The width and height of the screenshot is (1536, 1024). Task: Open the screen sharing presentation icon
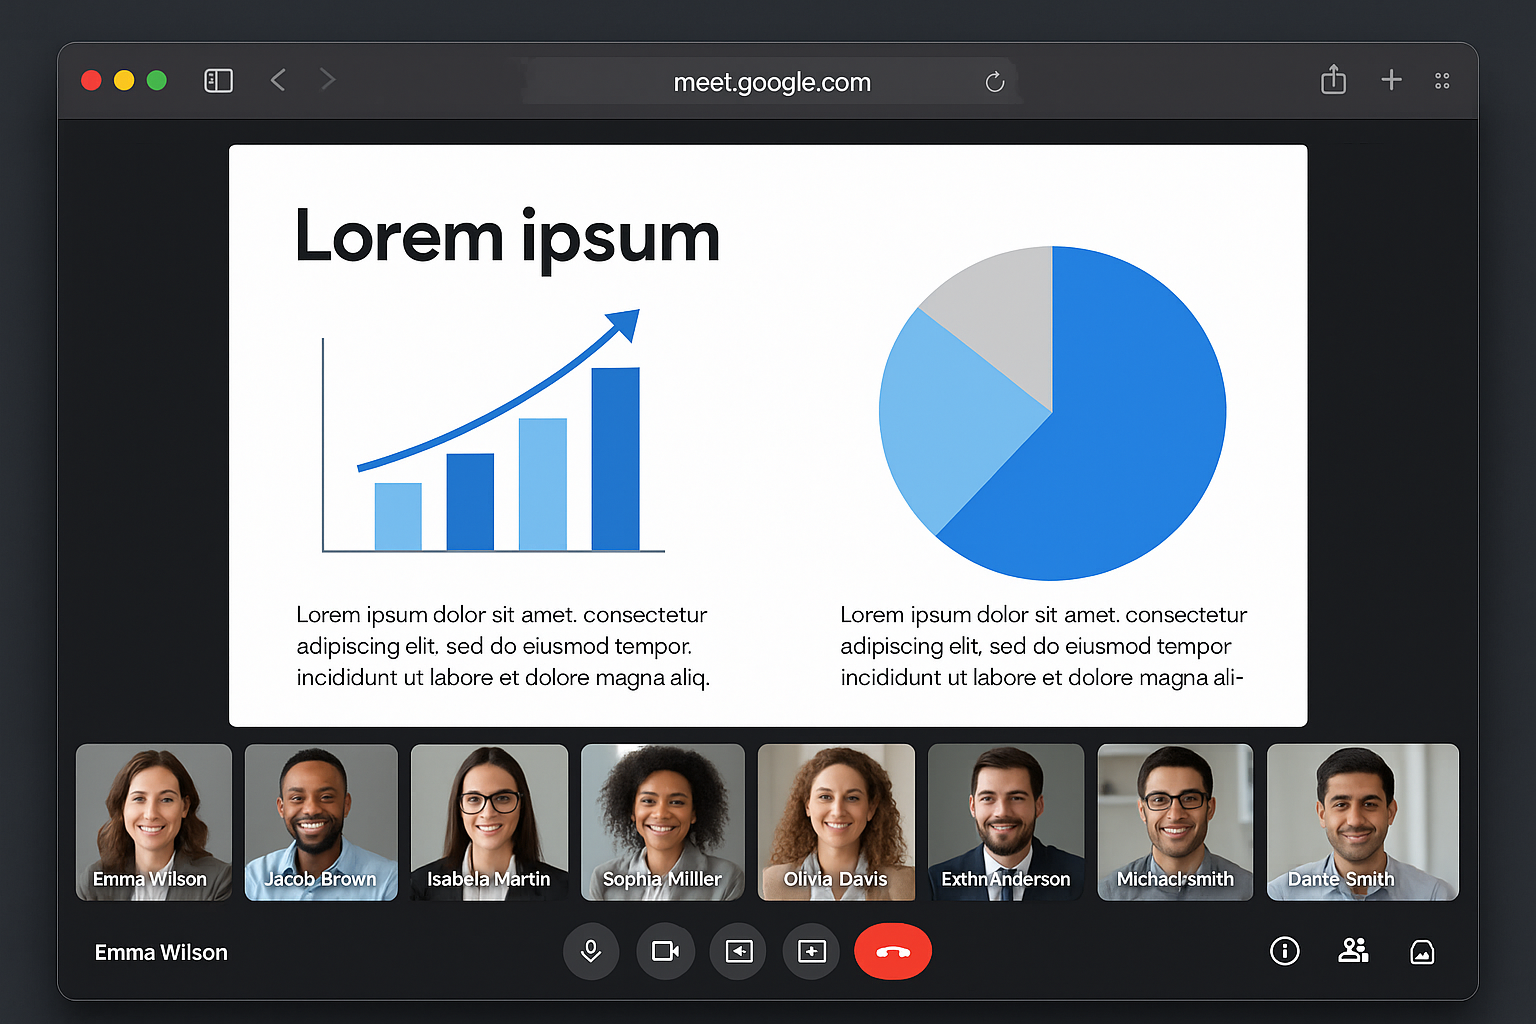pos(738,951)
